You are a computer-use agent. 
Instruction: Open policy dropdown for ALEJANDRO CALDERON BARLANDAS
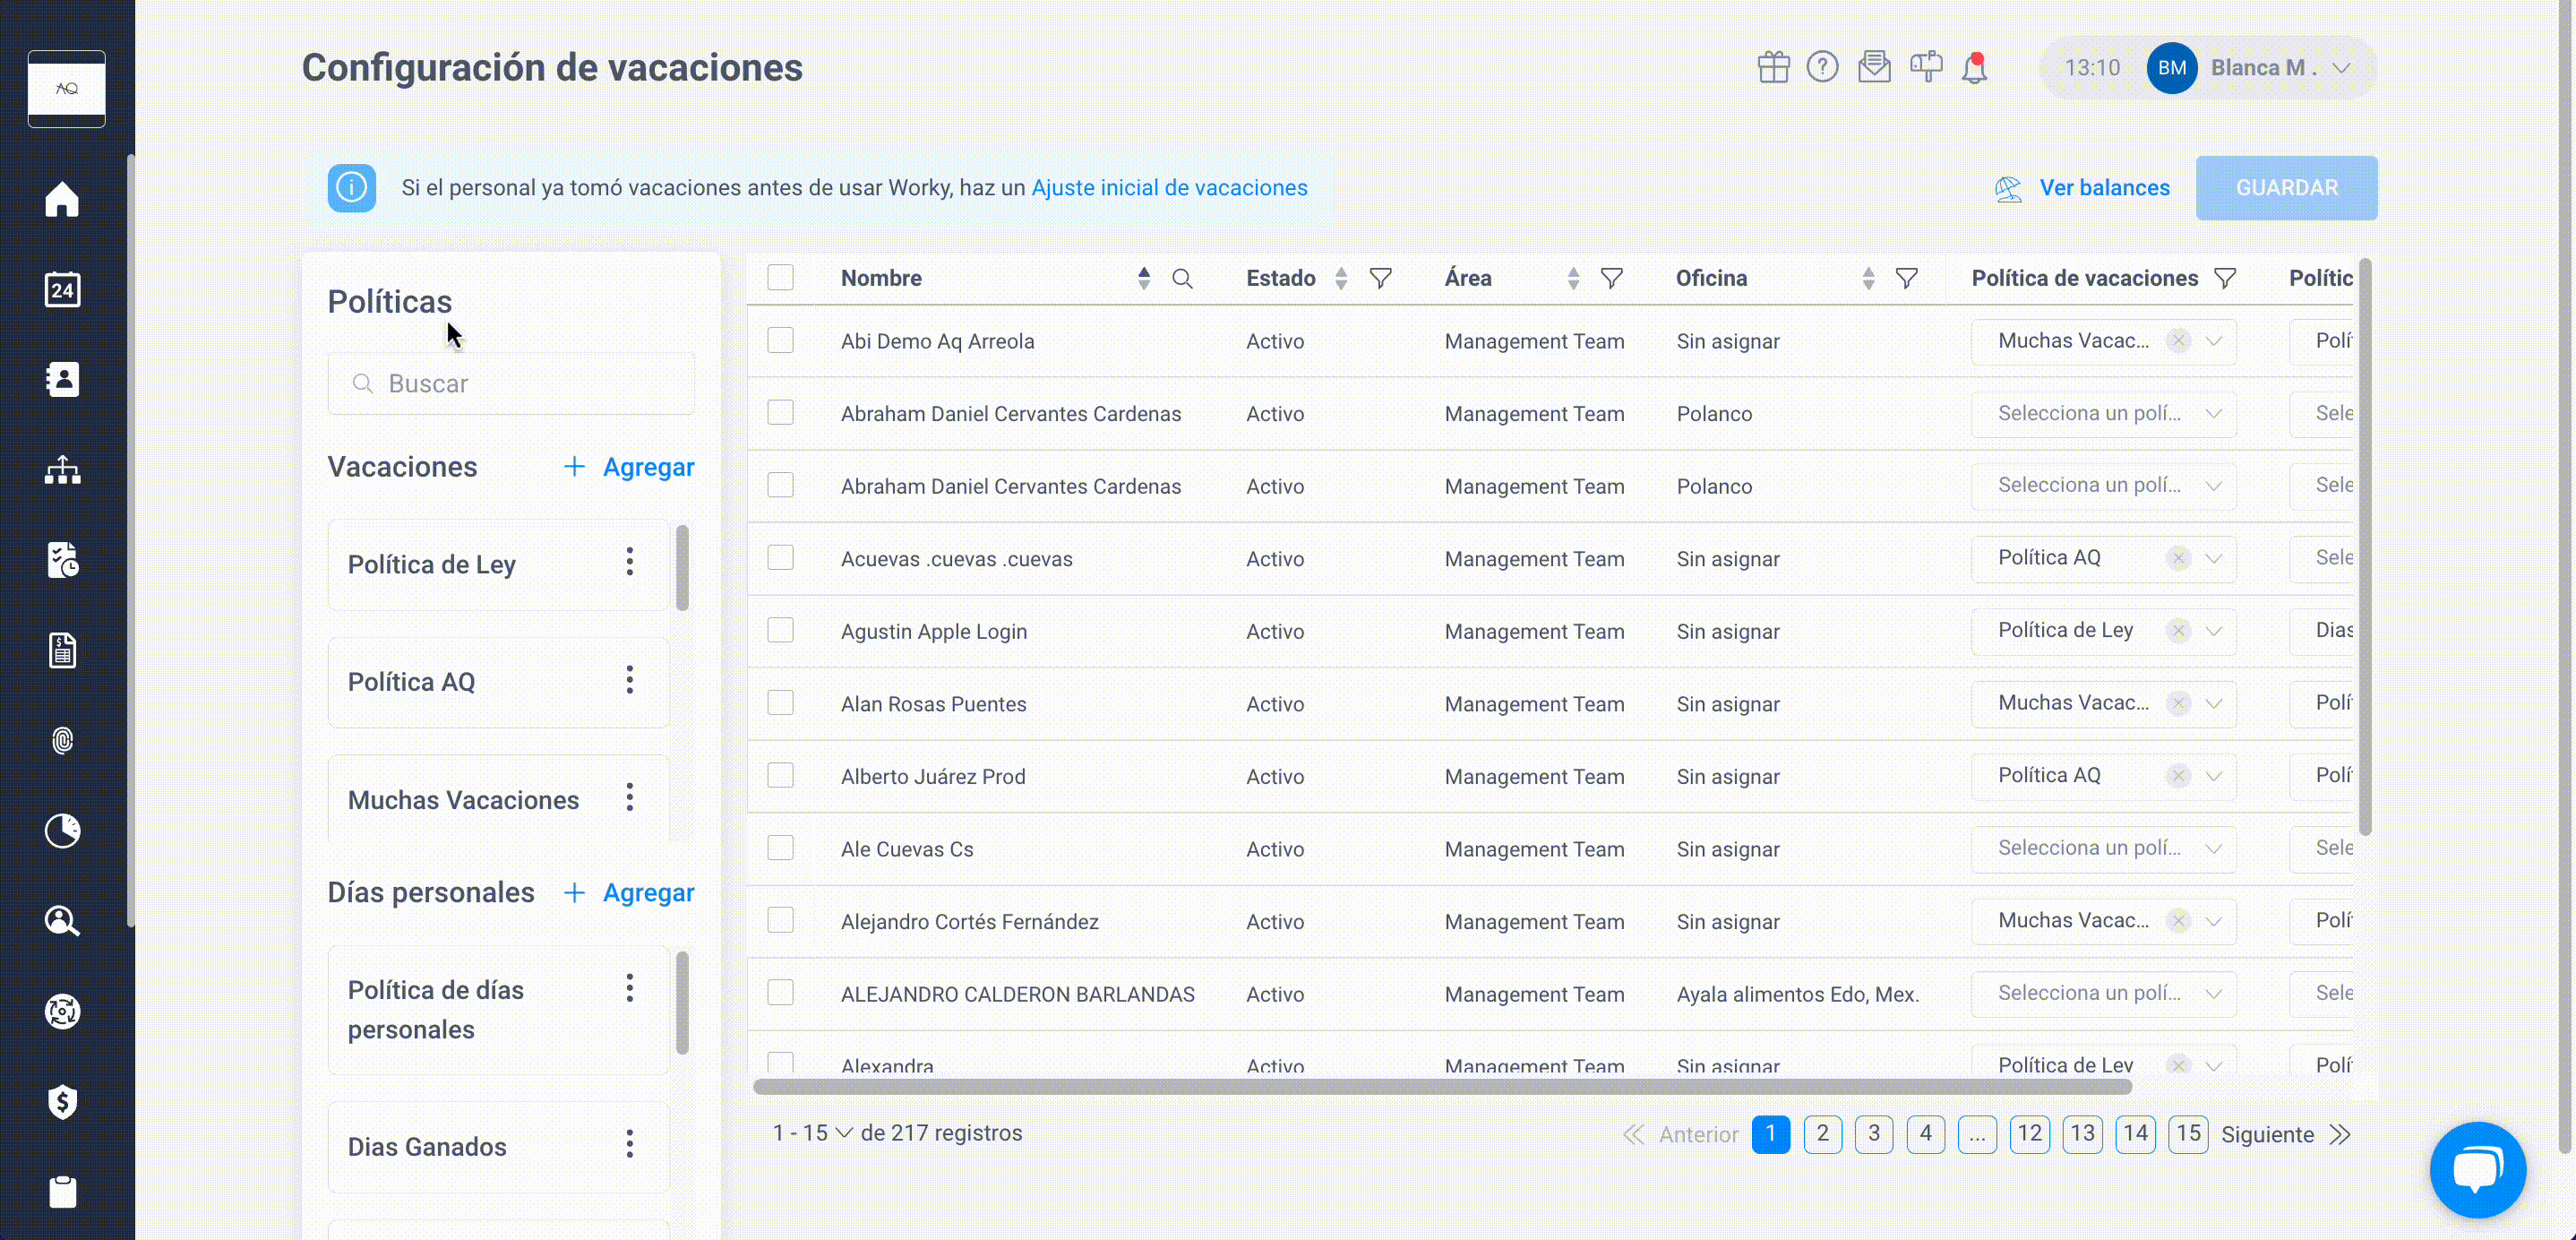coord(2103,993)
